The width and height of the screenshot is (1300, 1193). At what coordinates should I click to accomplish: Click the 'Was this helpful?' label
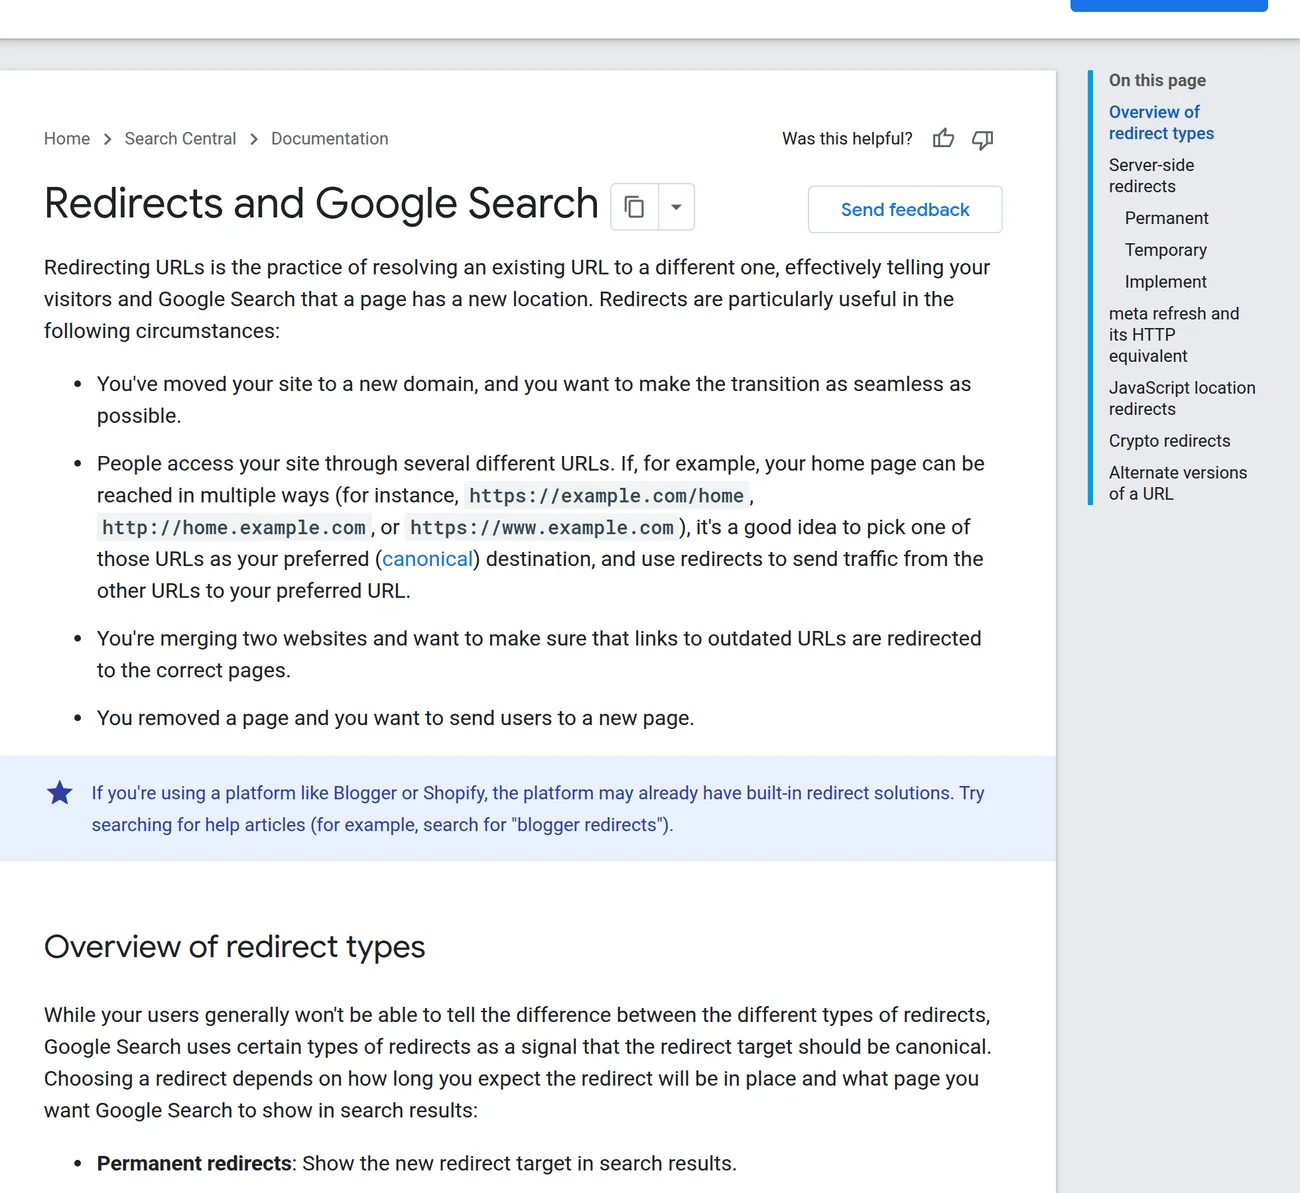click(x=847, y=139)
